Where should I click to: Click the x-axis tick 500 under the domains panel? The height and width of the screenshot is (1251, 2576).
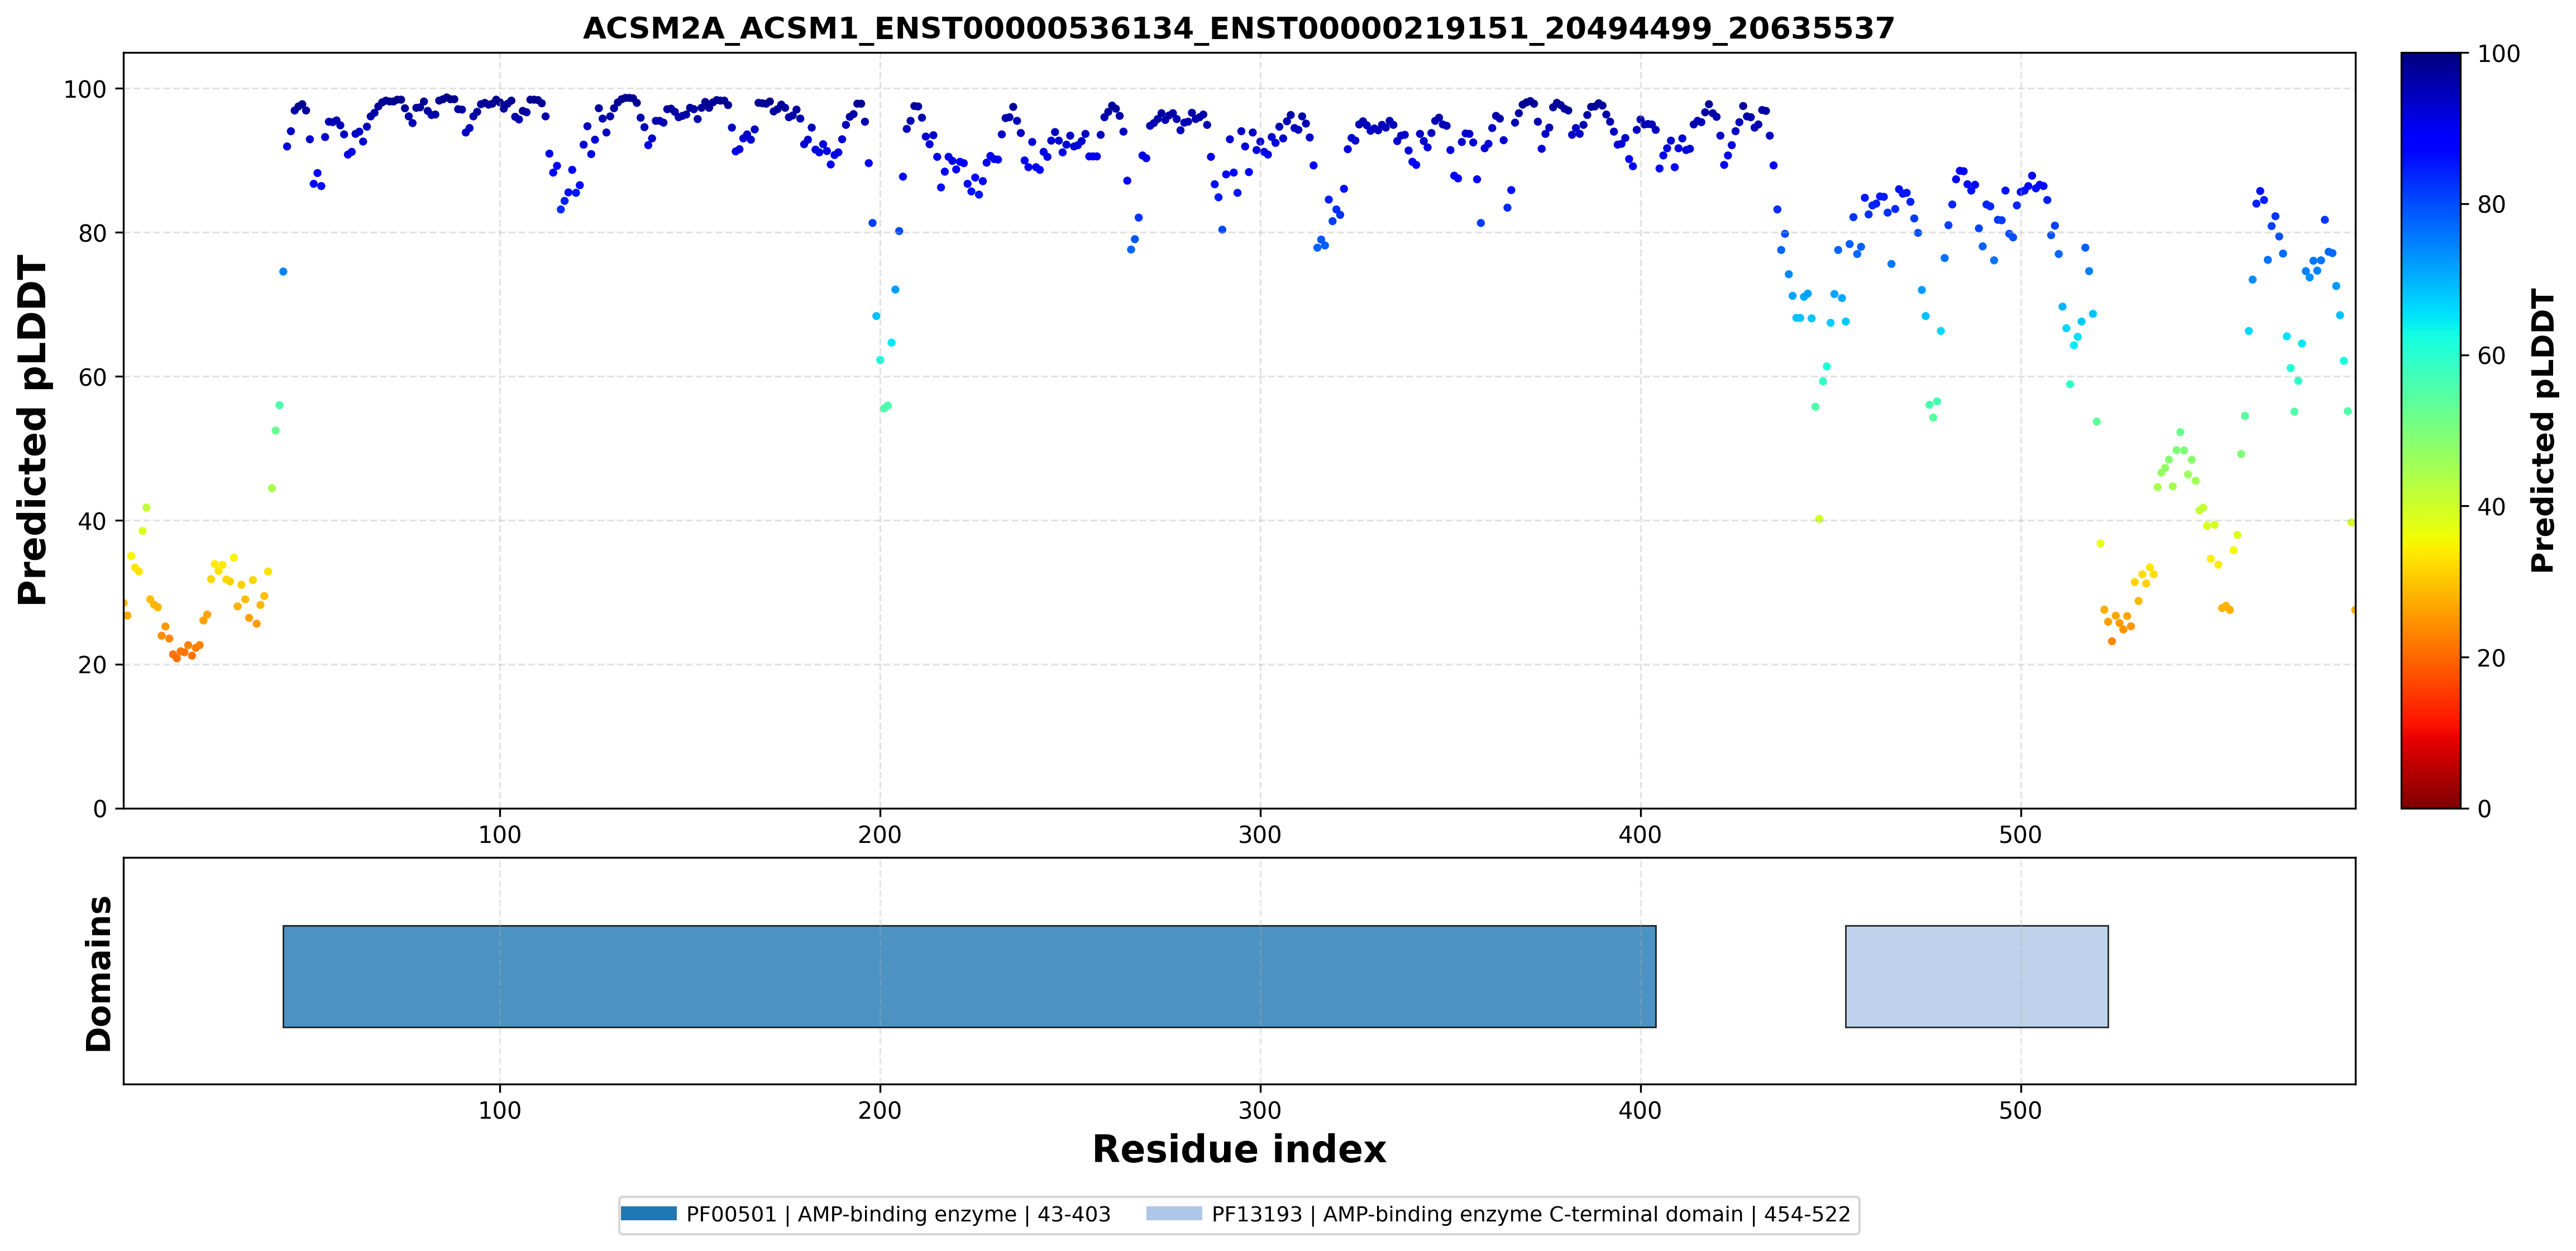pos(2020,1111)
